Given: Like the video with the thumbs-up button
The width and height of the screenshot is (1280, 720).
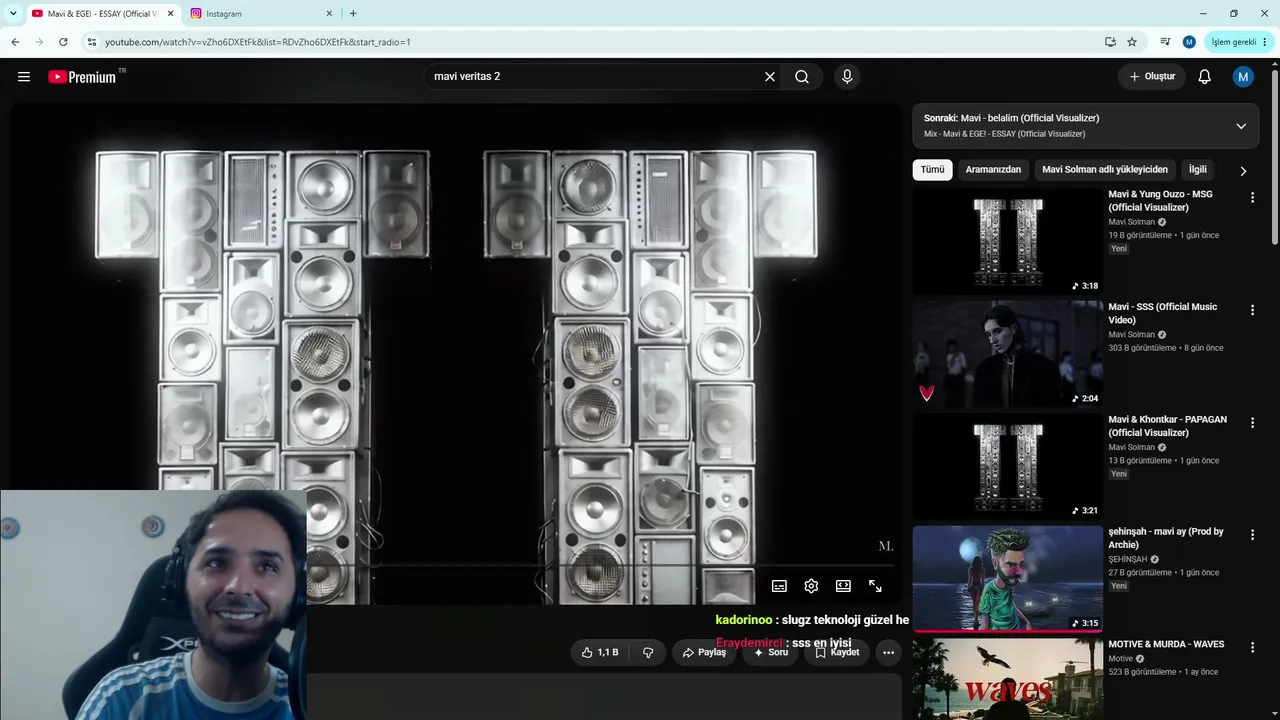Looking at the screenshot, I should (600, 652).
